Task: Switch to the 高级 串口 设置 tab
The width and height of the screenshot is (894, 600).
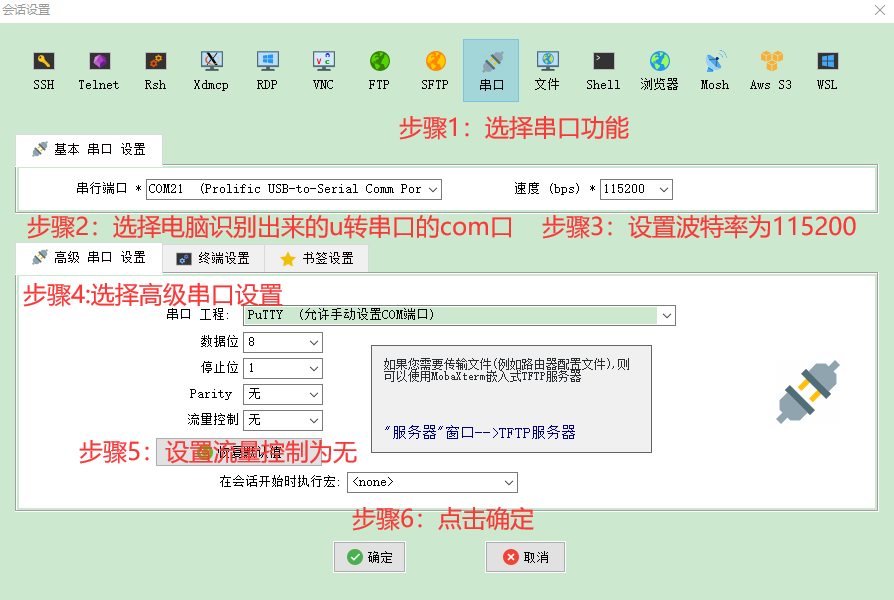Action: click(x=89, y=258)
